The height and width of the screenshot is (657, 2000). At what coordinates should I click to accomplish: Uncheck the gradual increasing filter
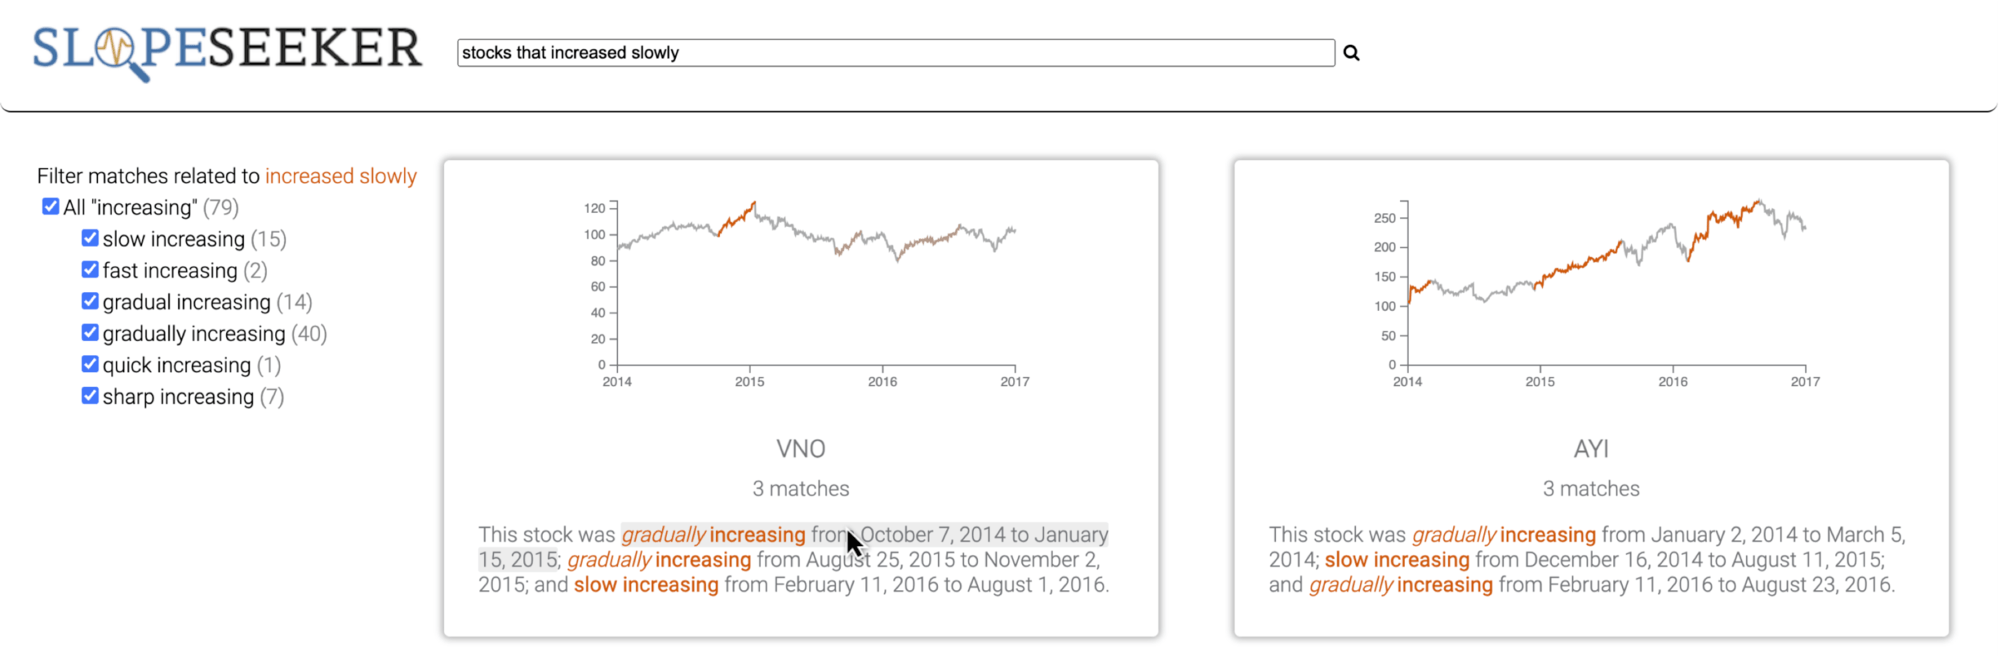point(90,302)
